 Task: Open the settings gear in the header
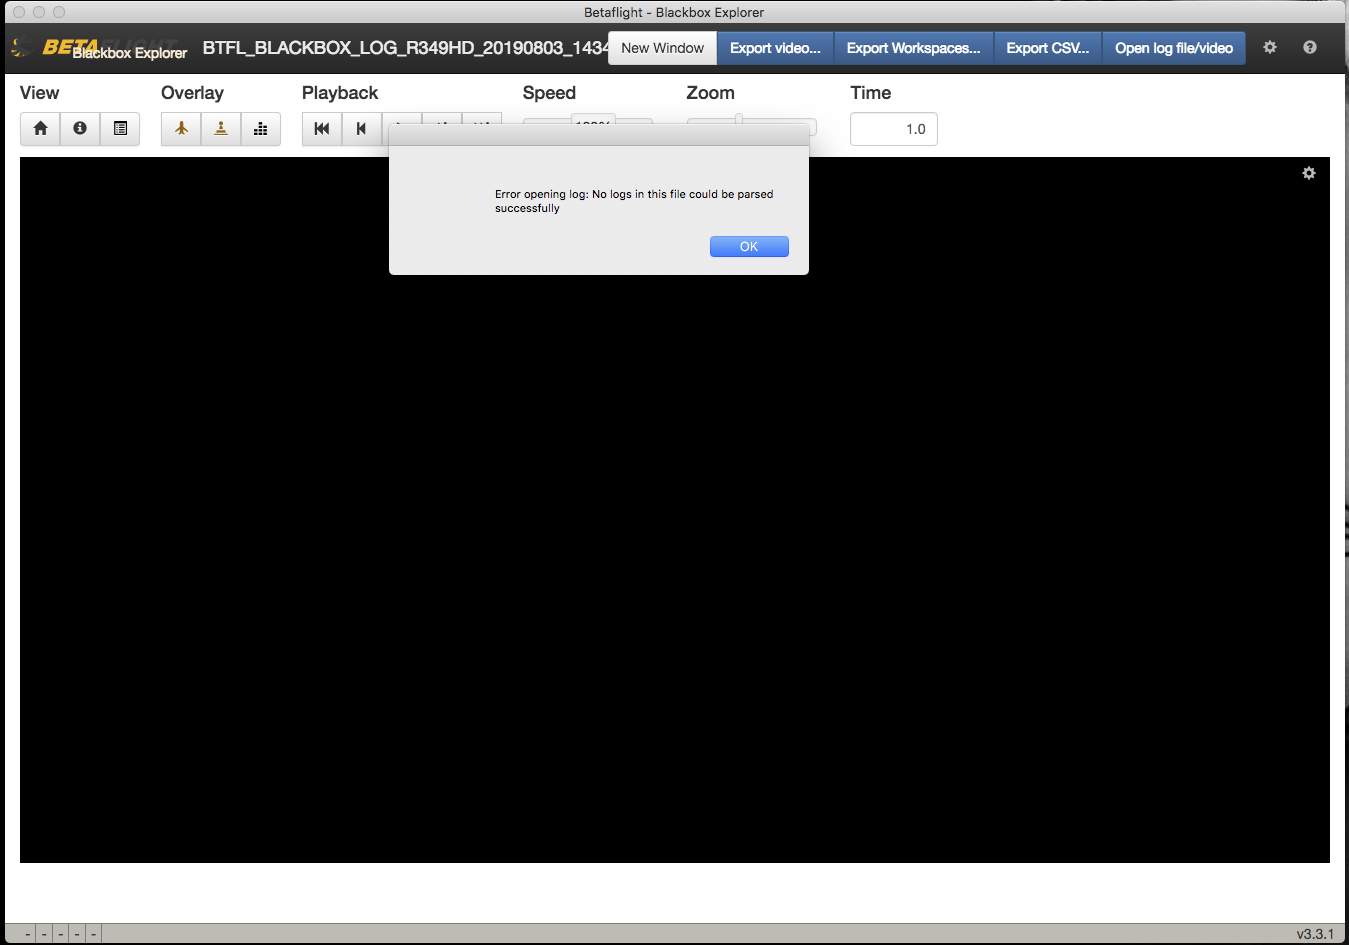[x=1269, y=47]
